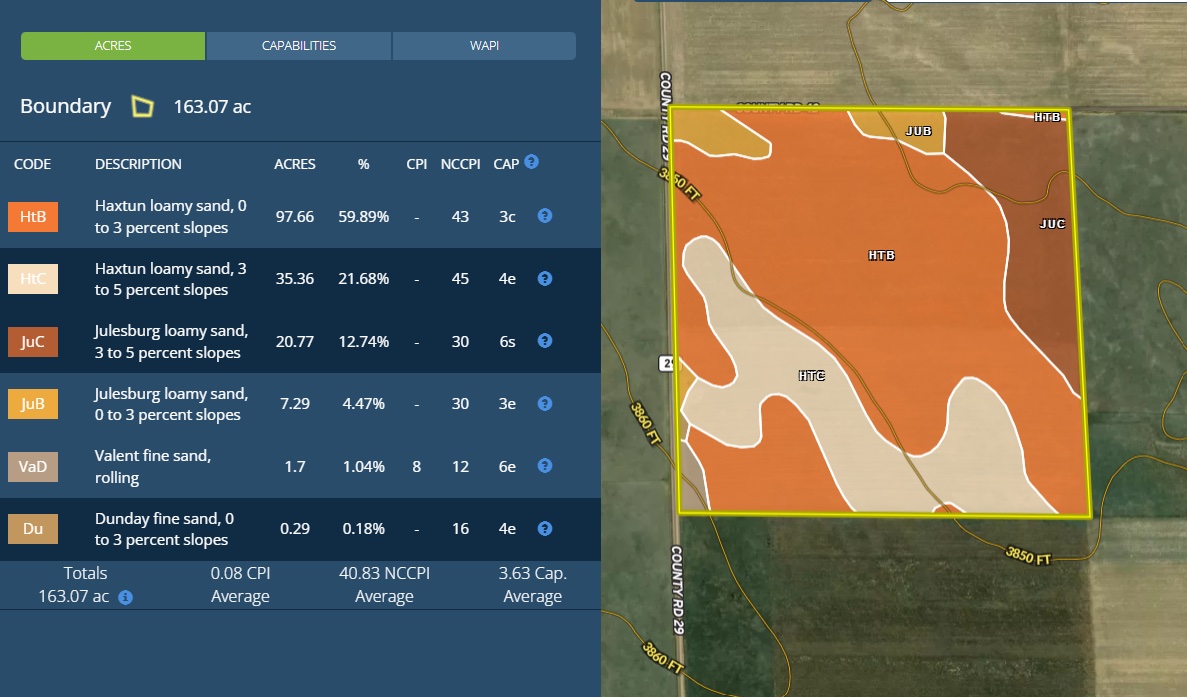This screenshot has width=1187, height=697.
Task: Click the HTB label on the map
Action: click(x=881, y=256)
